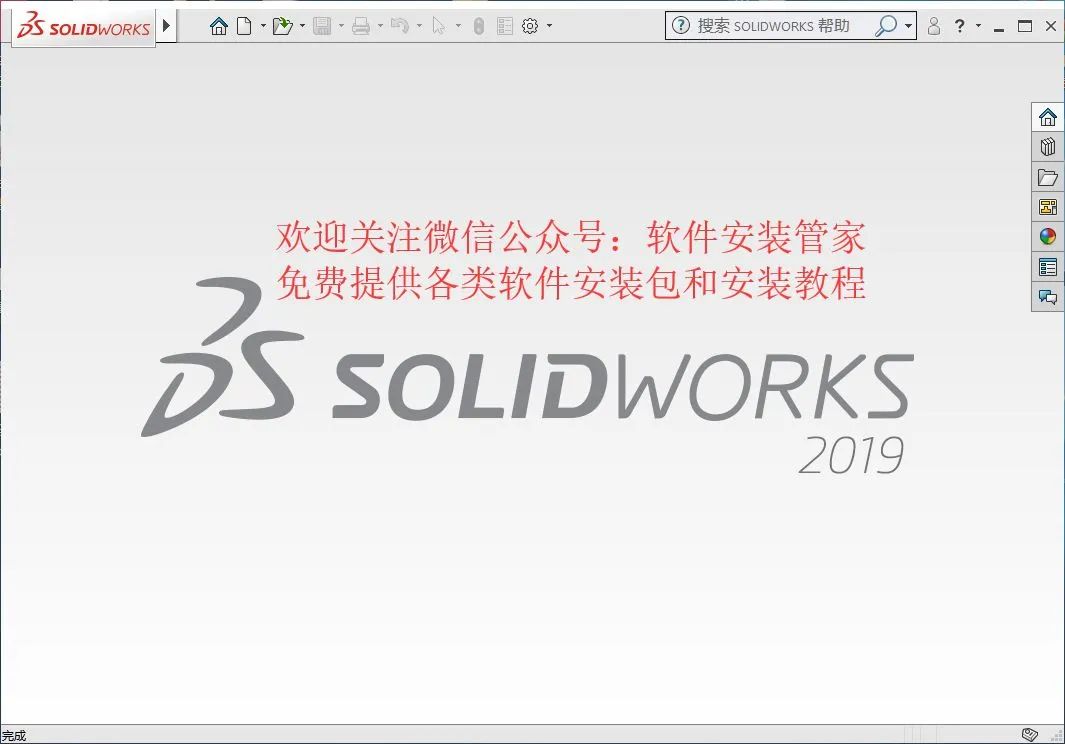Create a new document
Viewport: 1065px width, 744px height.
click(244, 26)
